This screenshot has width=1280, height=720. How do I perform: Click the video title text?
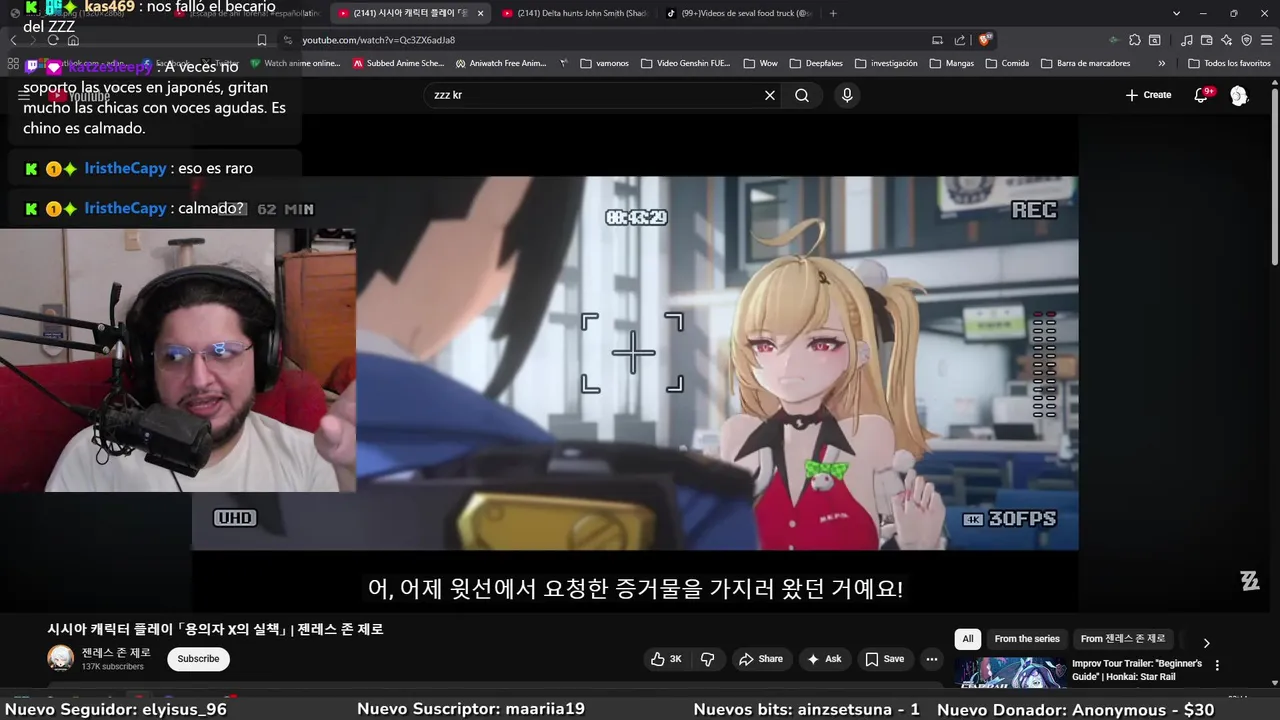tap(215, 629)
